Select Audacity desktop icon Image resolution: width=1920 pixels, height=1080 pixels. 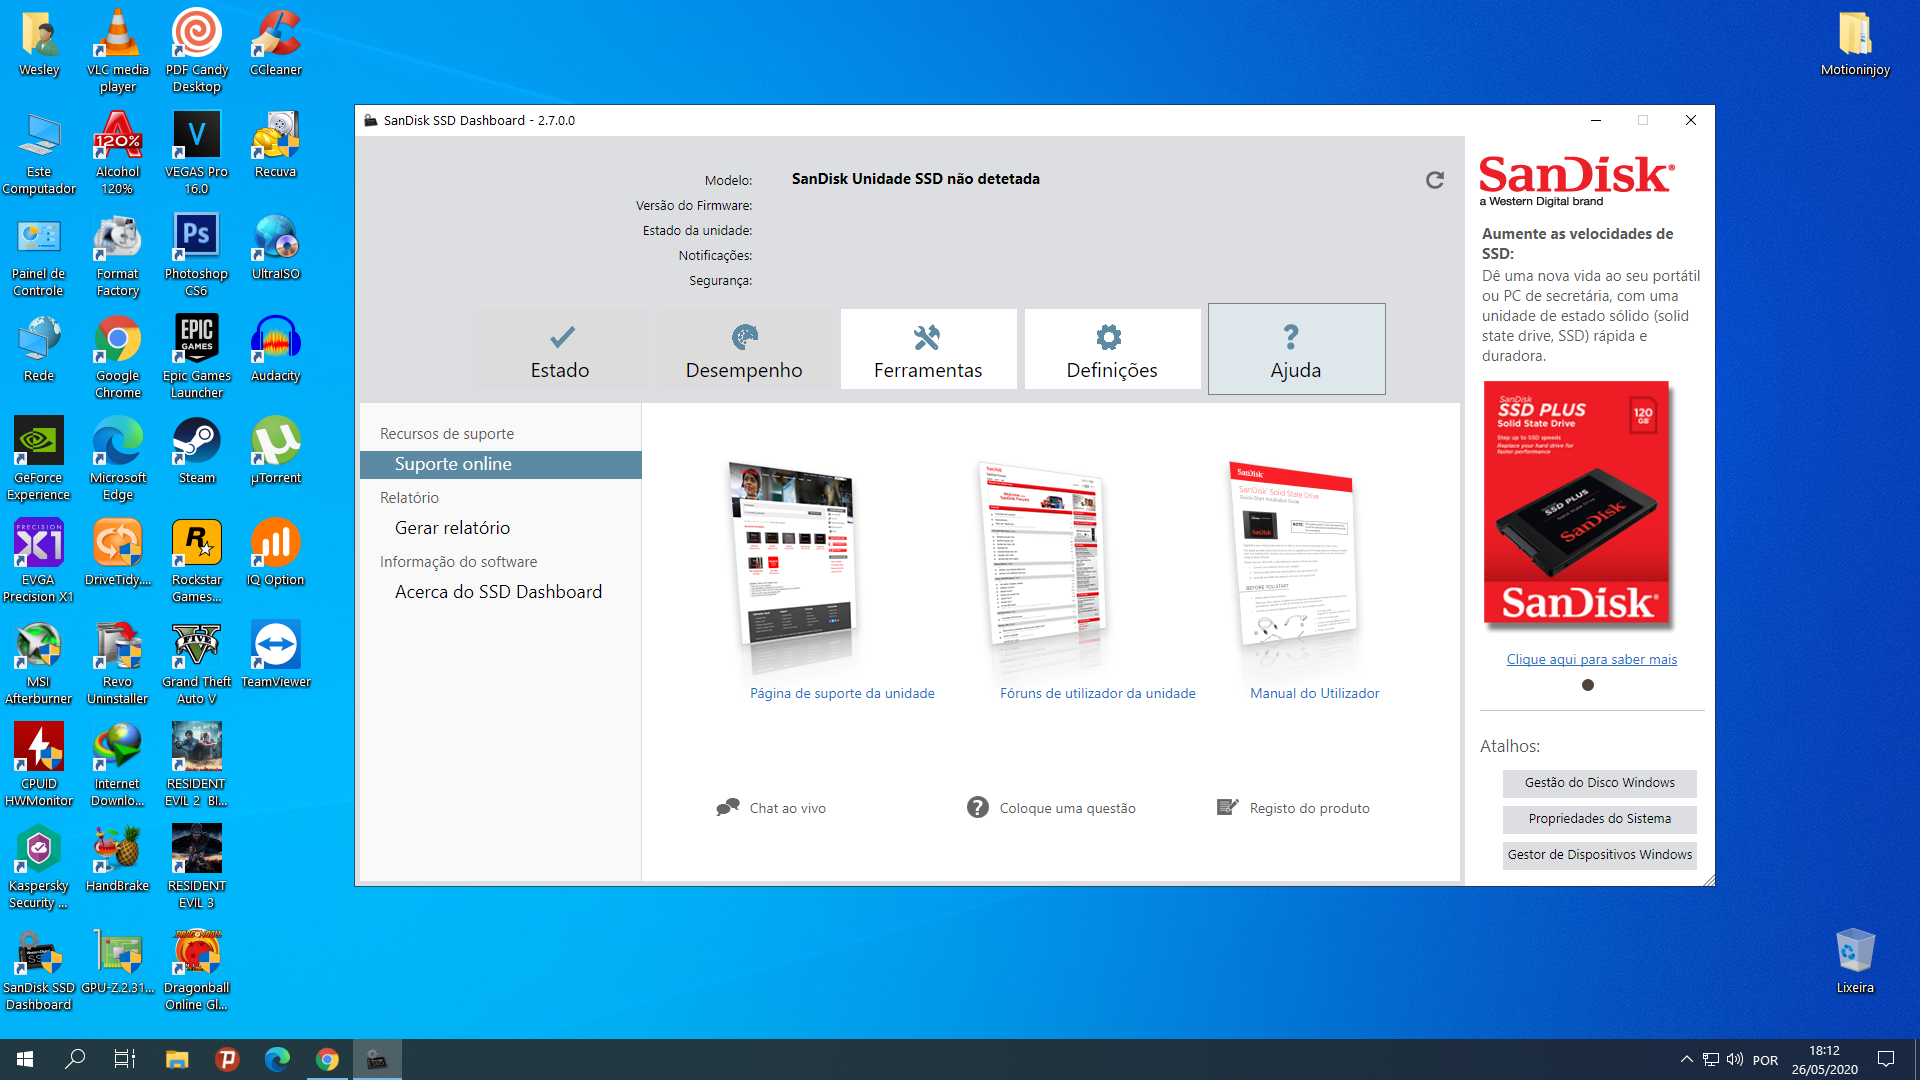pos(276,349)
